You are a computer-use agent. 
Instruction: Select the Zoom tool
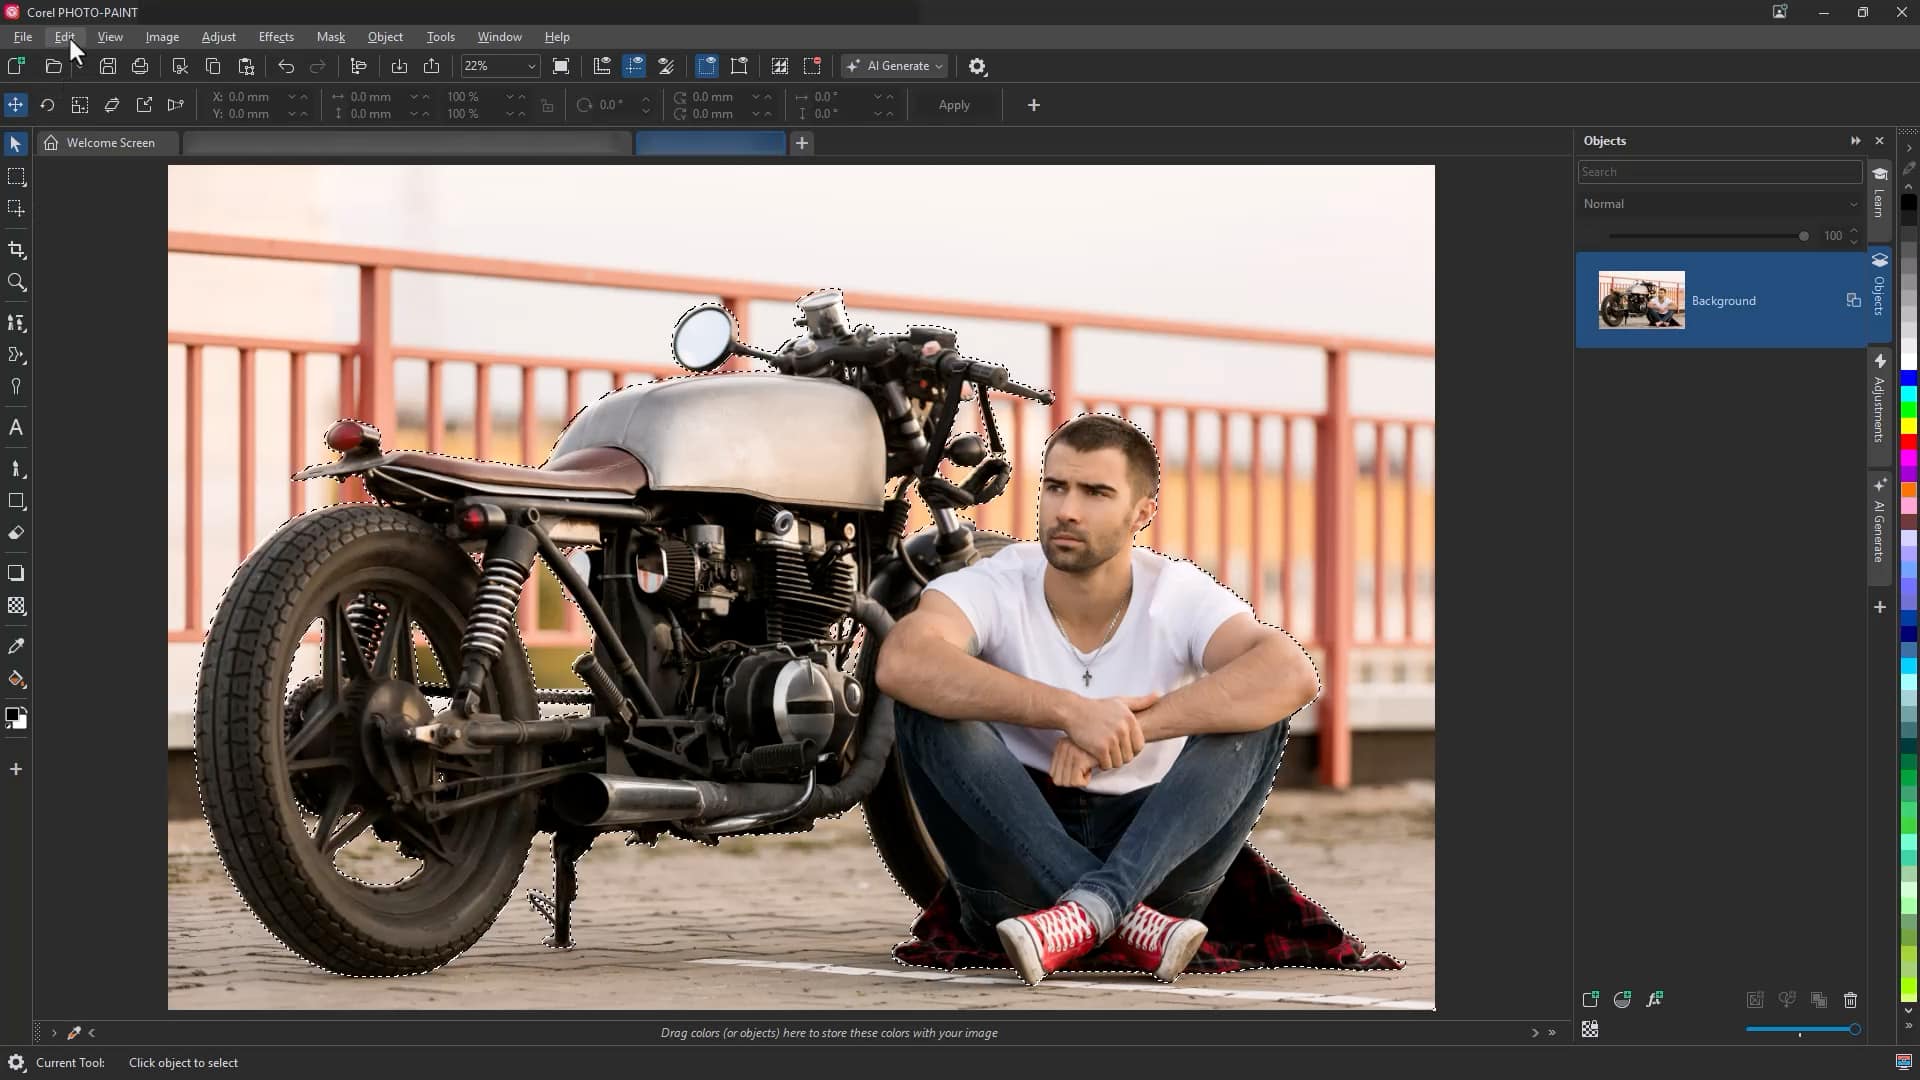16,283
